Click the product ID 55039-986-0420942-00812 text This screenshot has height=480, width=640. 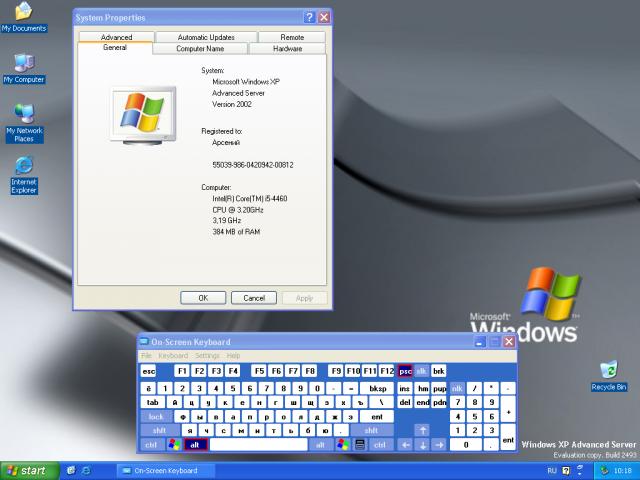pyautogui.click(x=253, y=165)
